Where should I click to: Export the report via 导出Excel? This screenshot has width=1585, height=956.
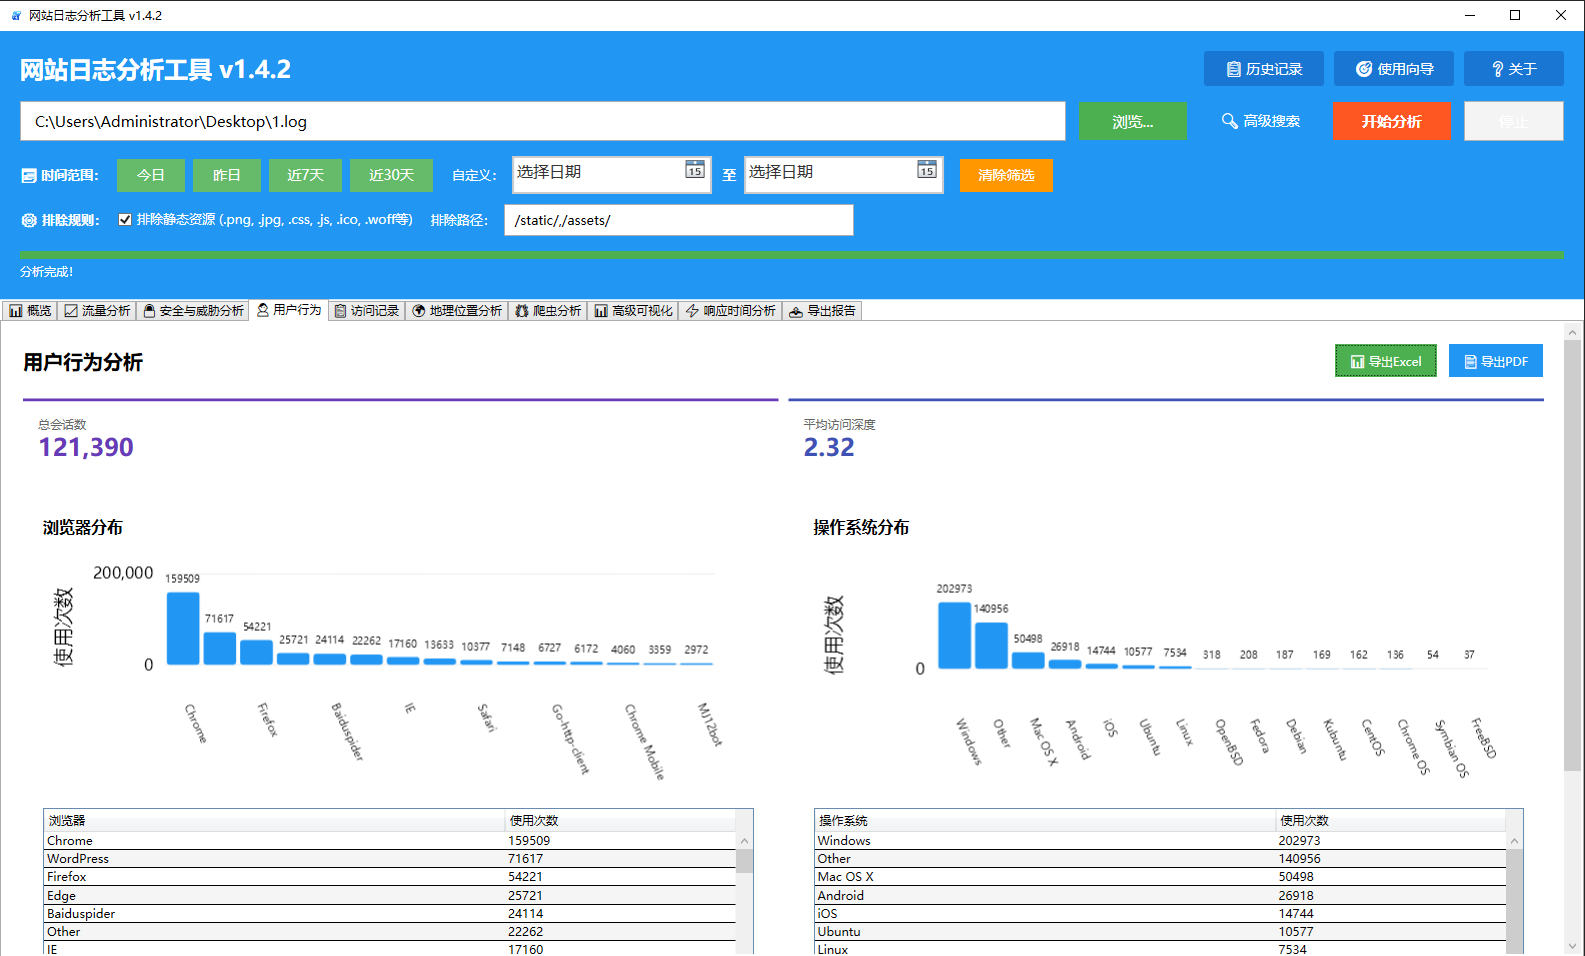[1385, 361]
